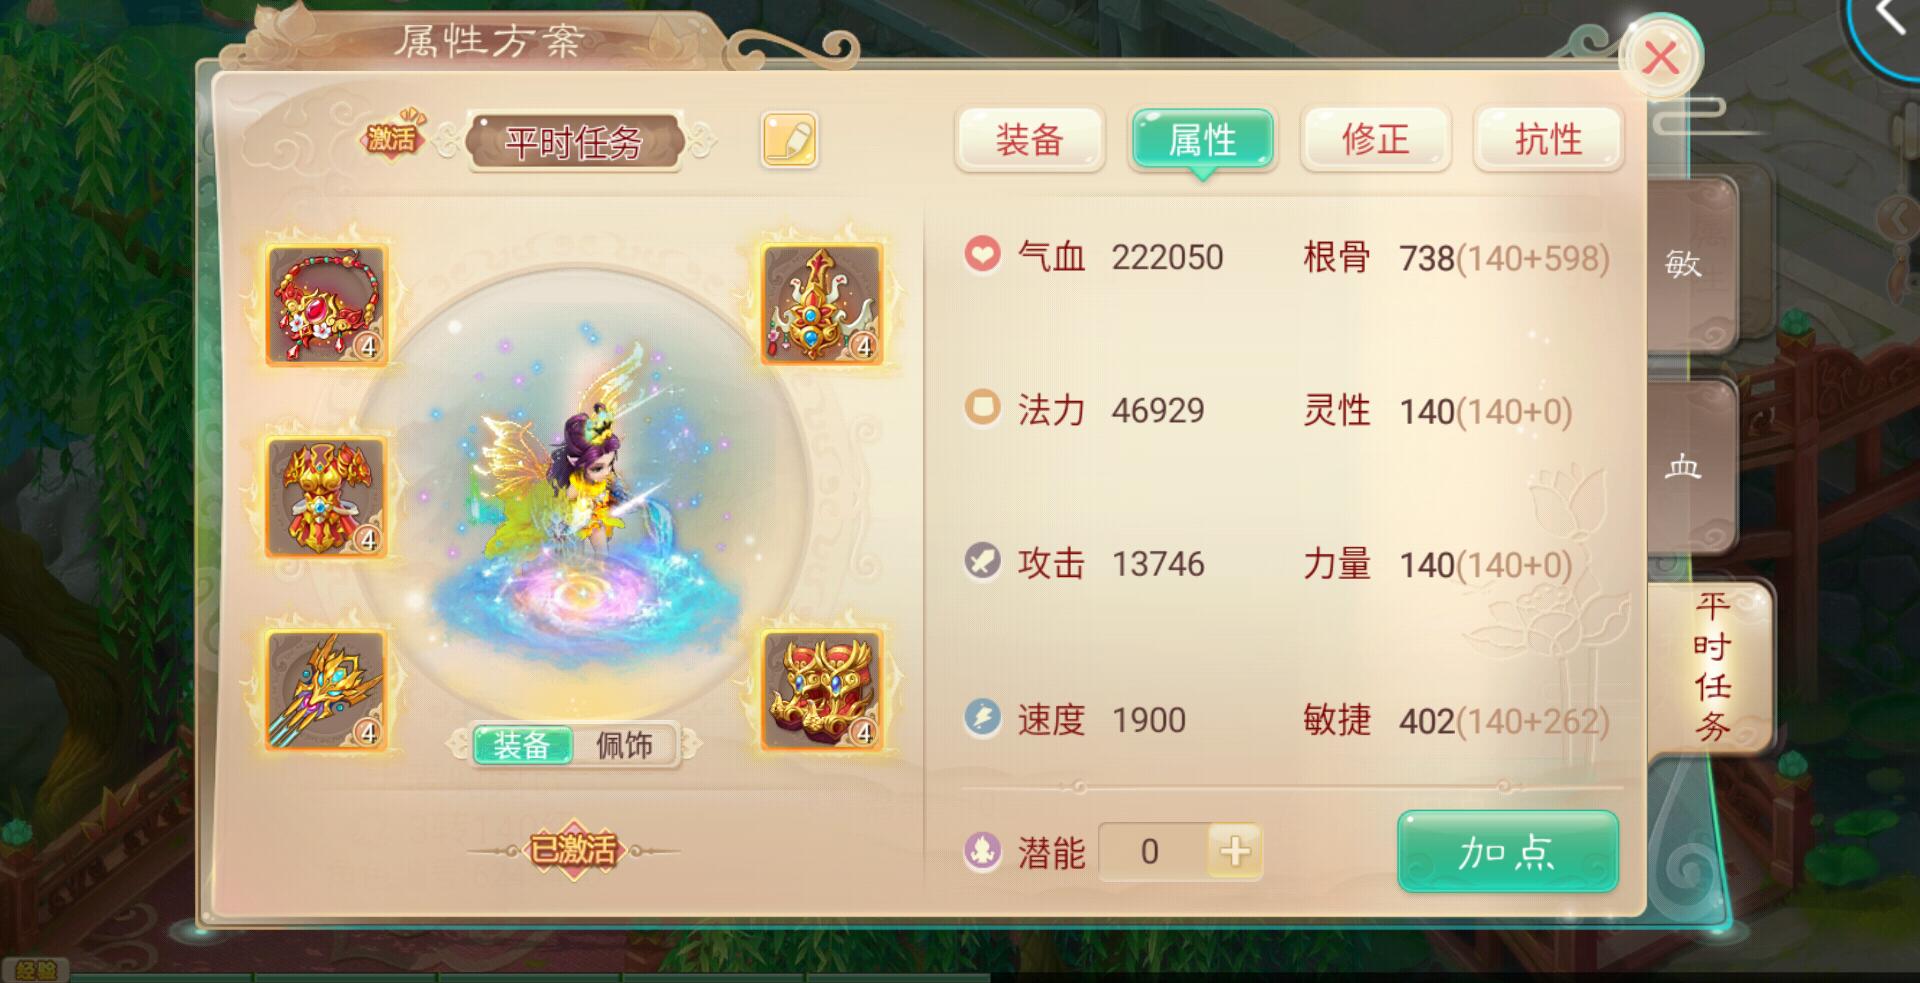1920x983 pixels.
Task: Select the golden trident weapon slot
Action: (x=326, y=690)
